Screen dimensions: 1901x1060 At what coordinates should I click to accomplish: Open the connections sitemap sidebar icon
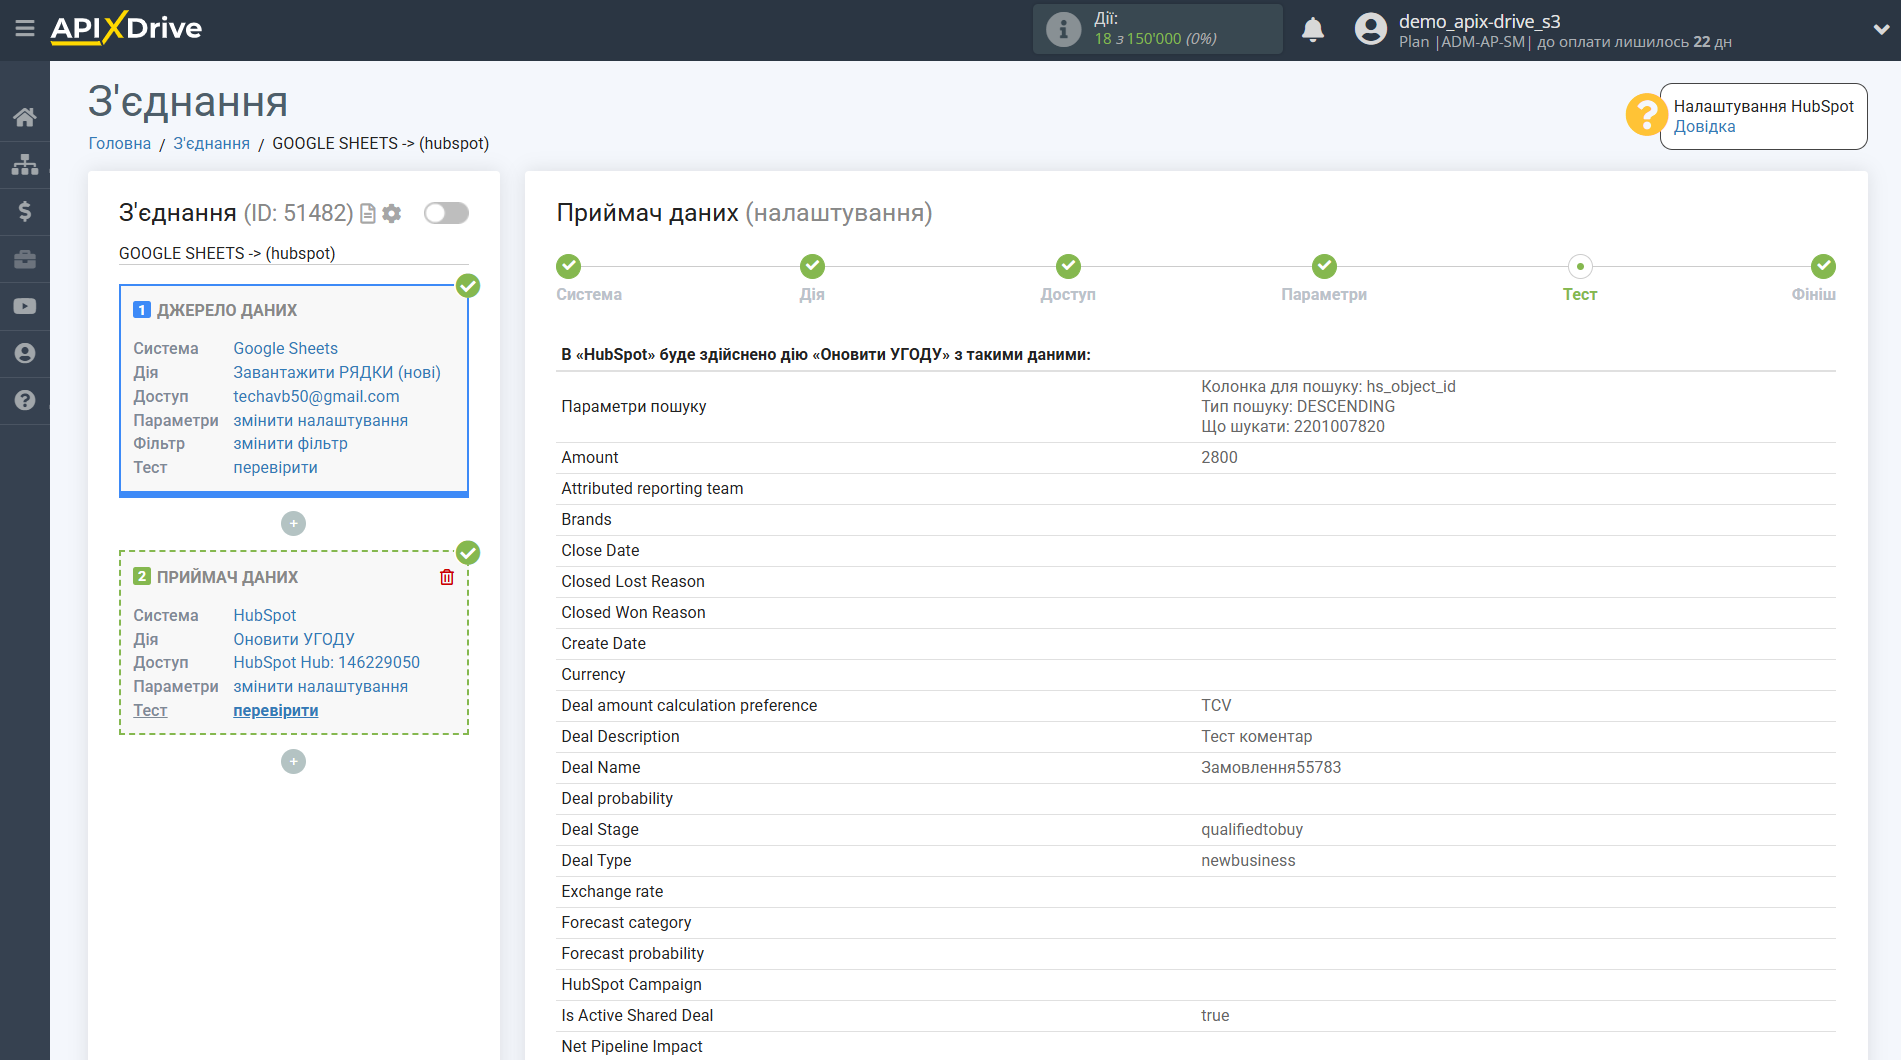(x=25, y=164)
